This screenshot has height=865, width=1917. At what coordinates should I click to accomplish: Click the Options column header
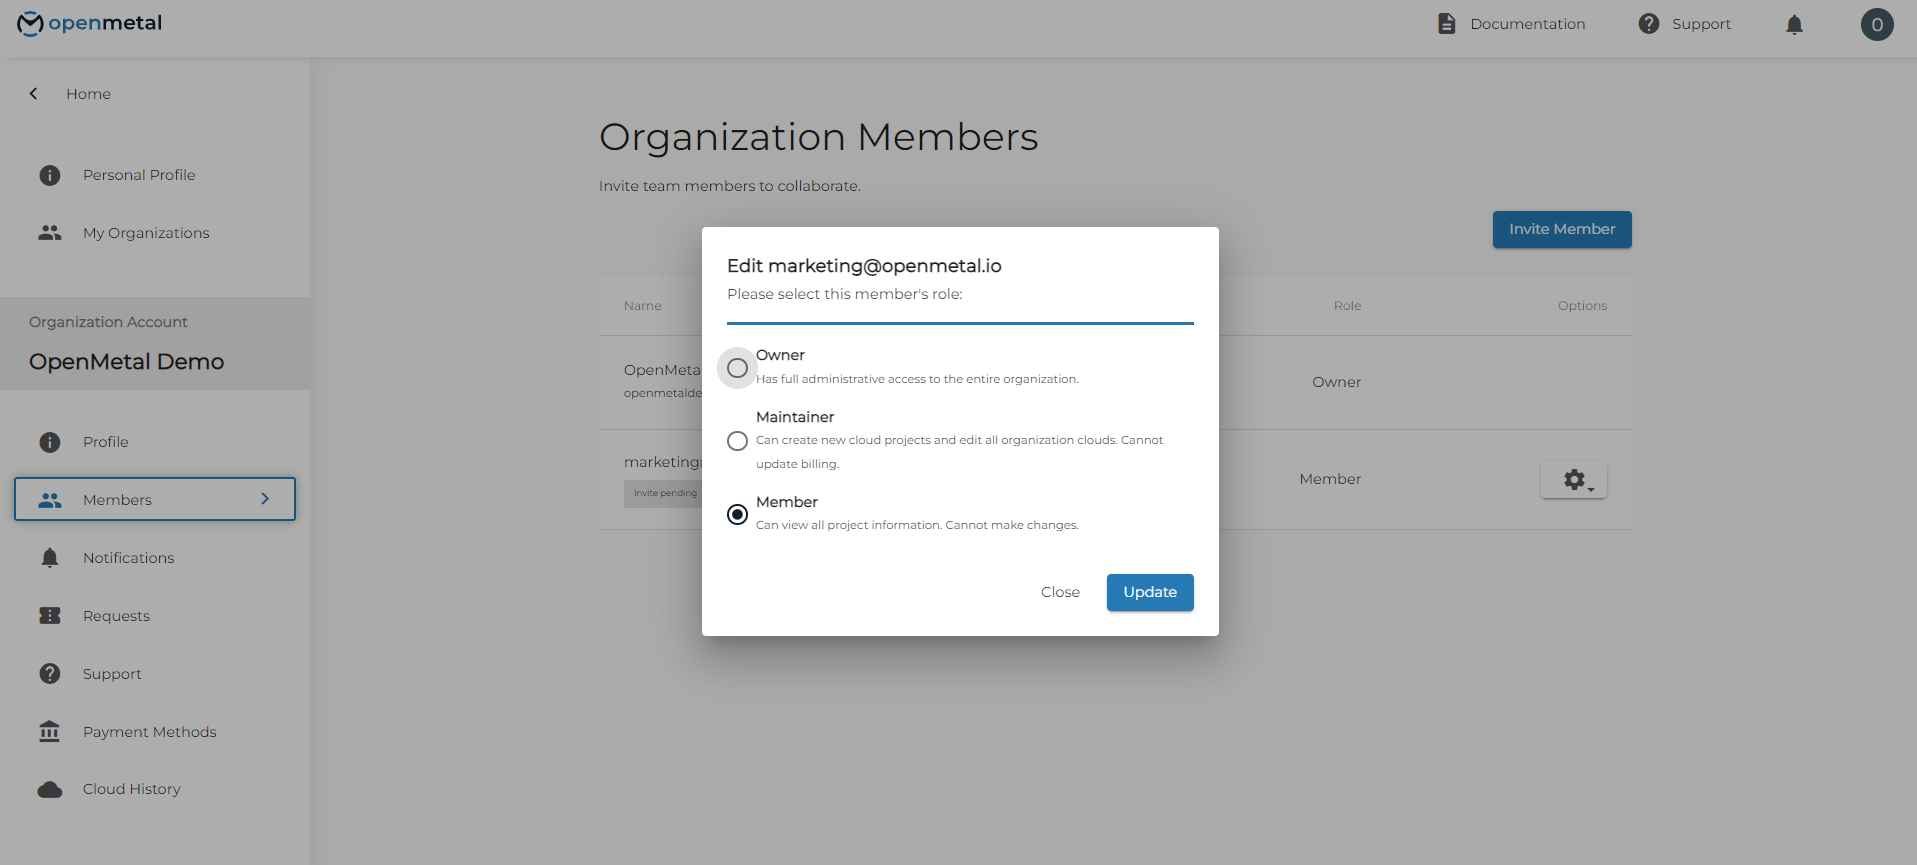coord(1582,306)
